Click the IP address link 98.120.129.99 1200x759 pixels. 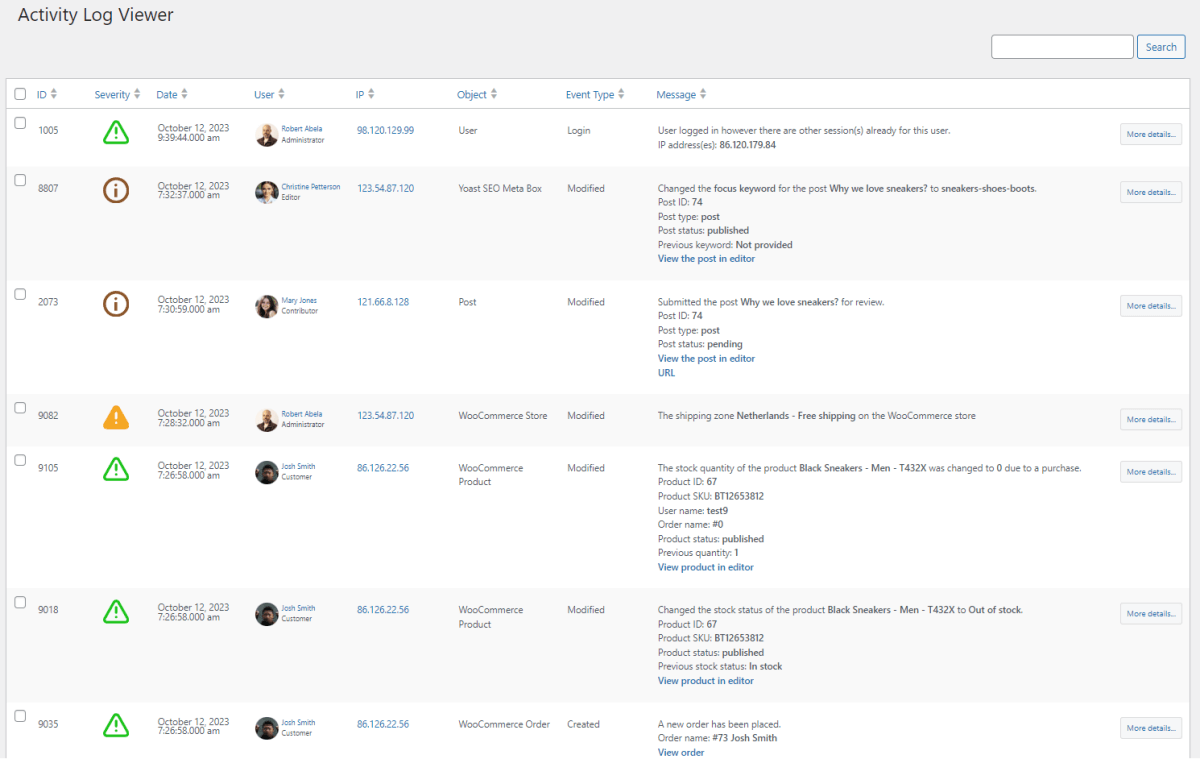385,128
